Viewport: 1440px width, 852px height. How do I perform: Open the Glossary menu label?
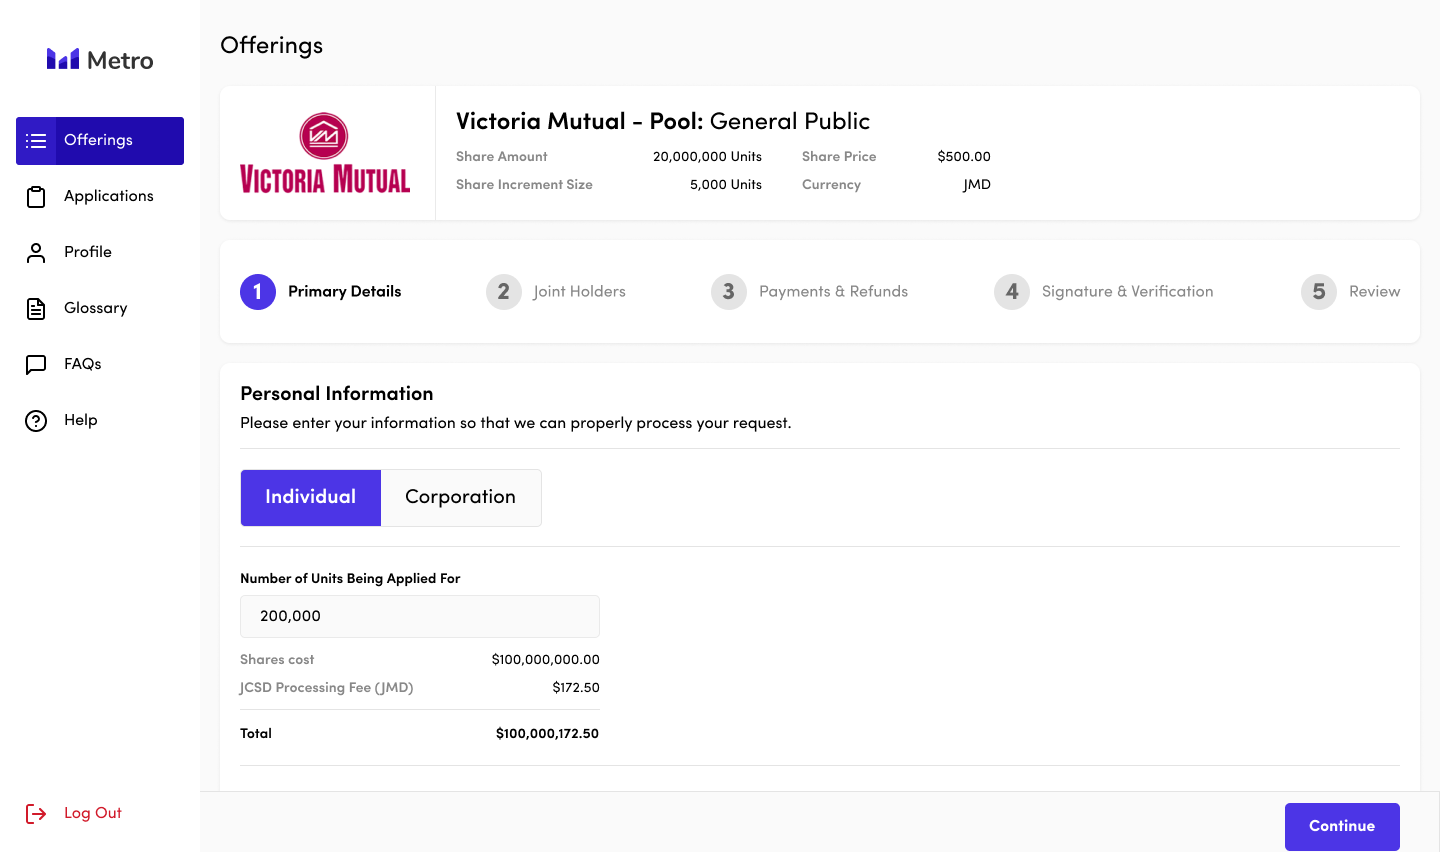[96, 308]
